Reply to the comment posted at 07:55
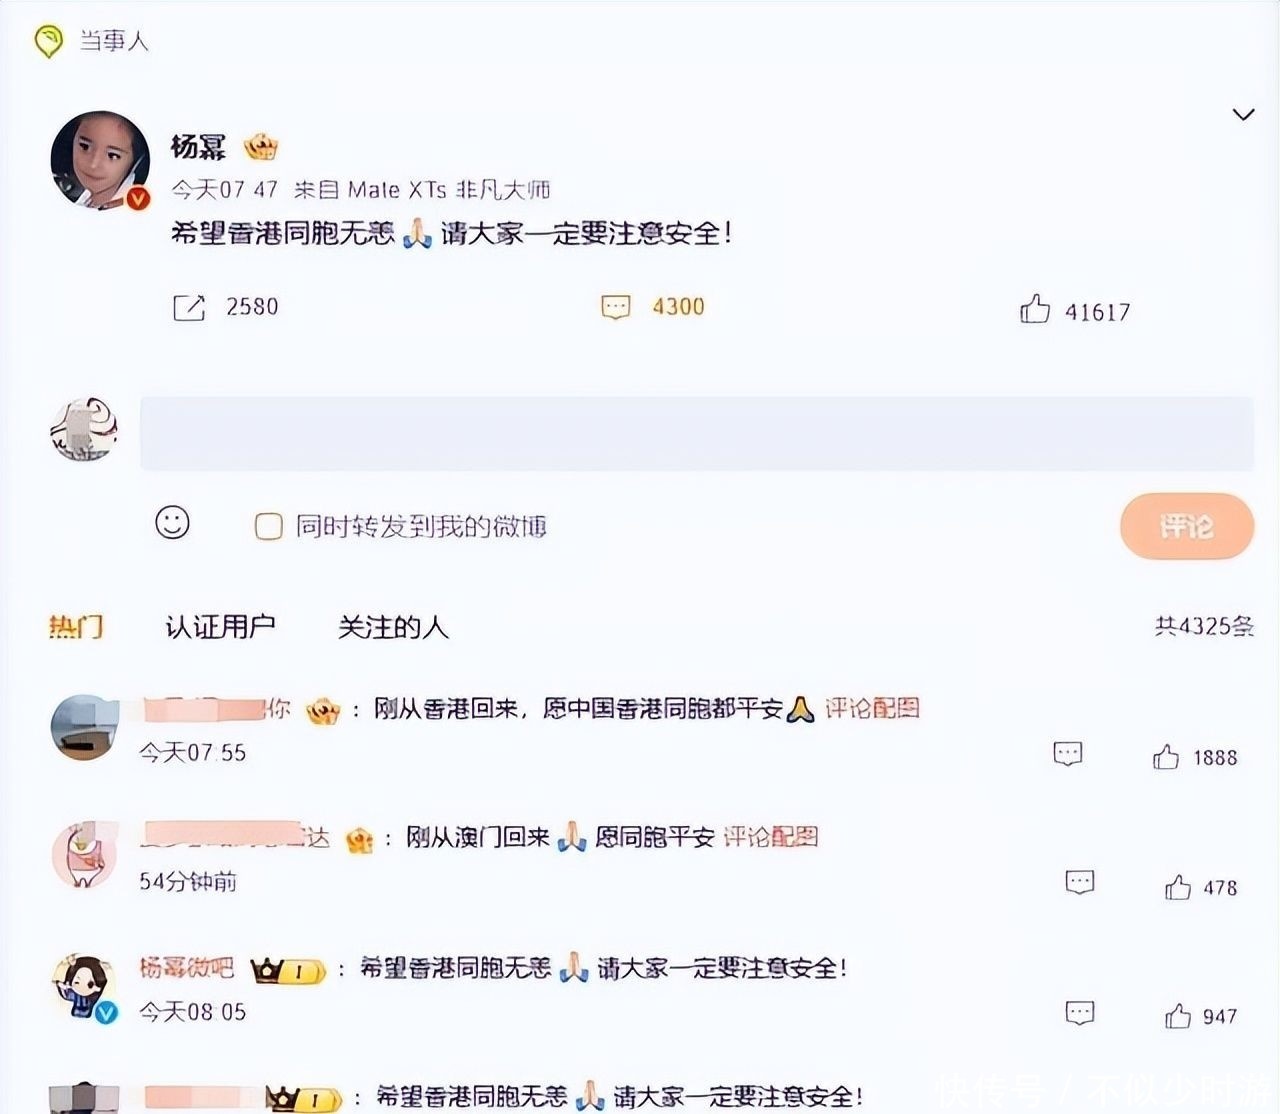Viewport: 1280px width, 1114px height. pyautogui.click(x=1068, y=754)
